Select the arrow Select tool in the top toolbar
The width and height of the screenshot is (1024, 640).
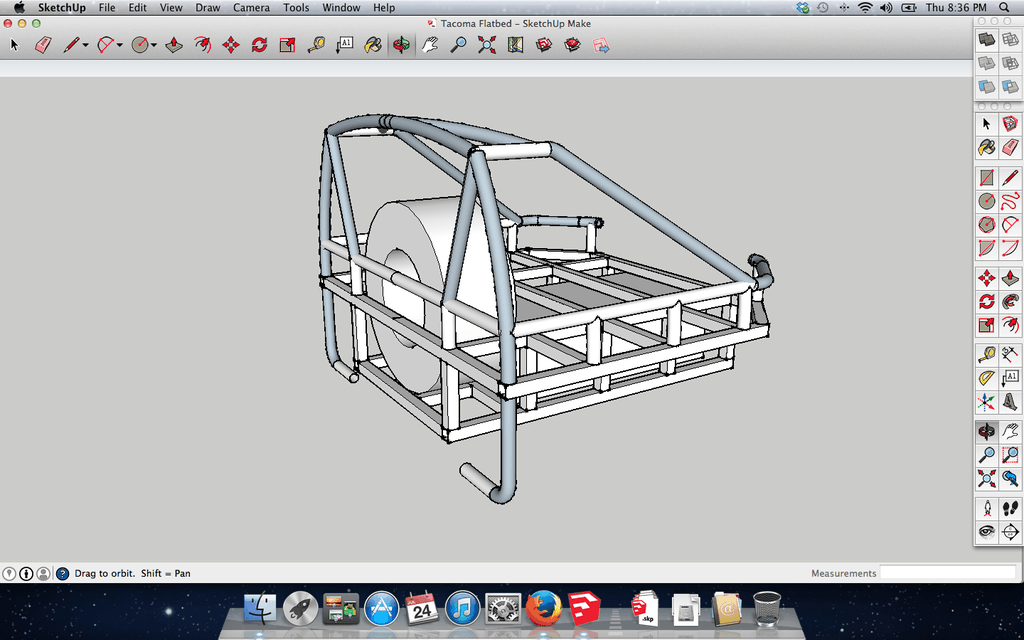tap(15, 45)
